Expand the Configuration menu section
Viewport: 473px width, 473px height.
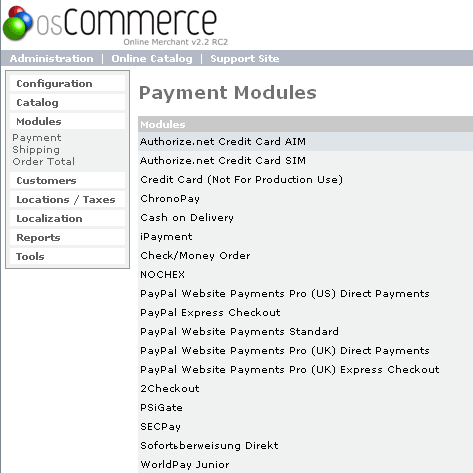tap(67, 83)
